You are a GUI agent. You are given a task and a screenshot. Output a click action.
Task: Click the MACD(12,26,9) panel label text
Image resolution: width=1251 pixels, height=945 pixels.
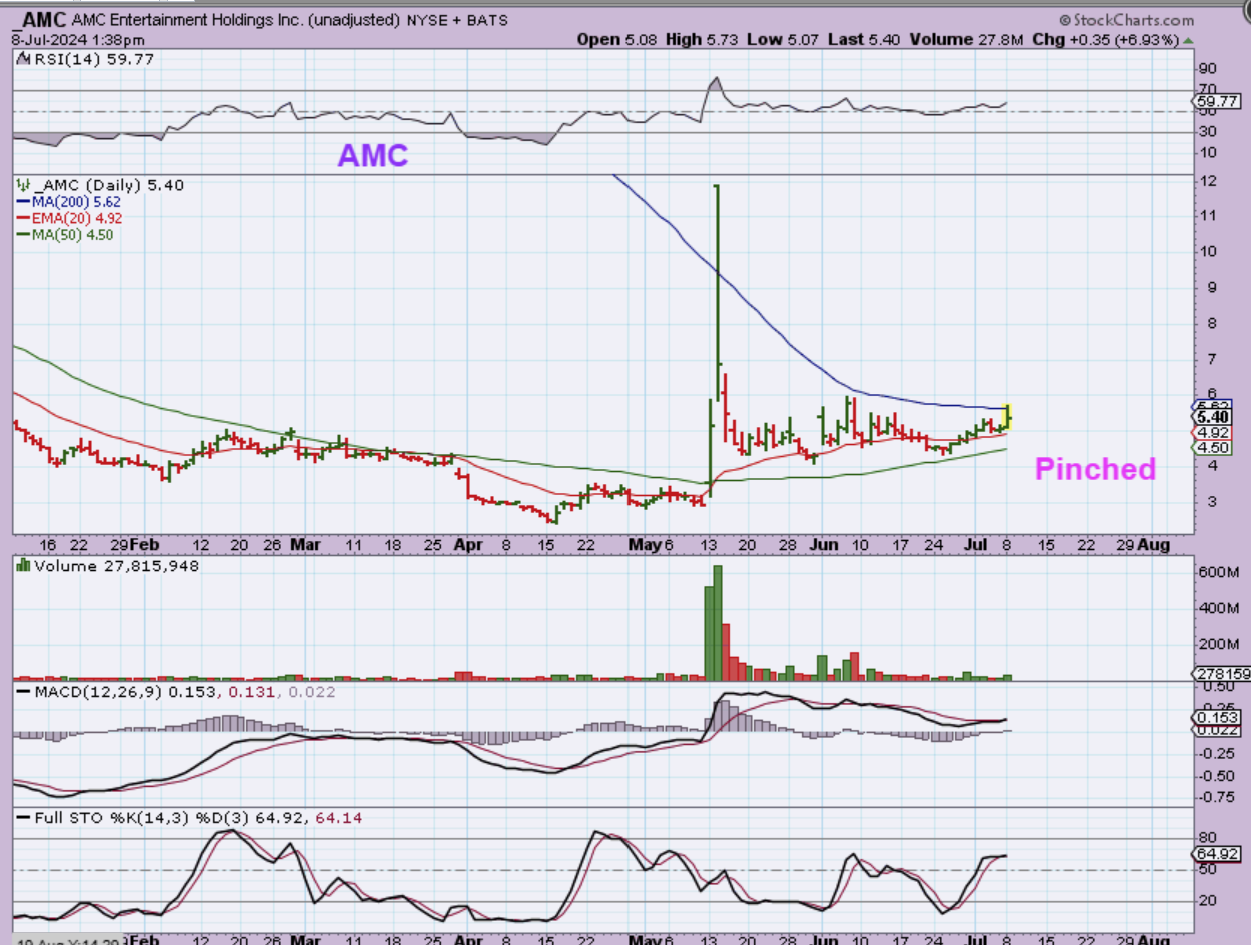96,692
